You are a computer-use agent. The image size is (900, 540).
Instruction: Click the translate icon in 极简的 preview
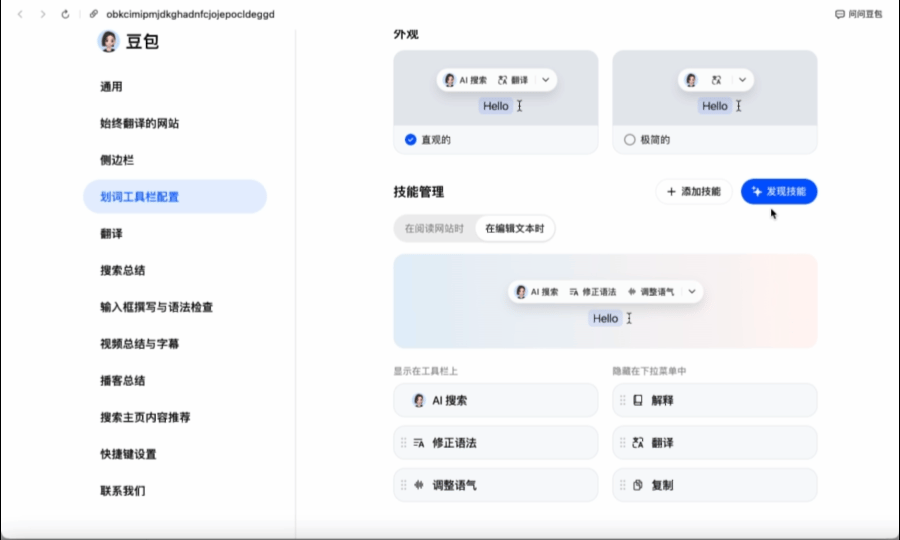point(716,80)
